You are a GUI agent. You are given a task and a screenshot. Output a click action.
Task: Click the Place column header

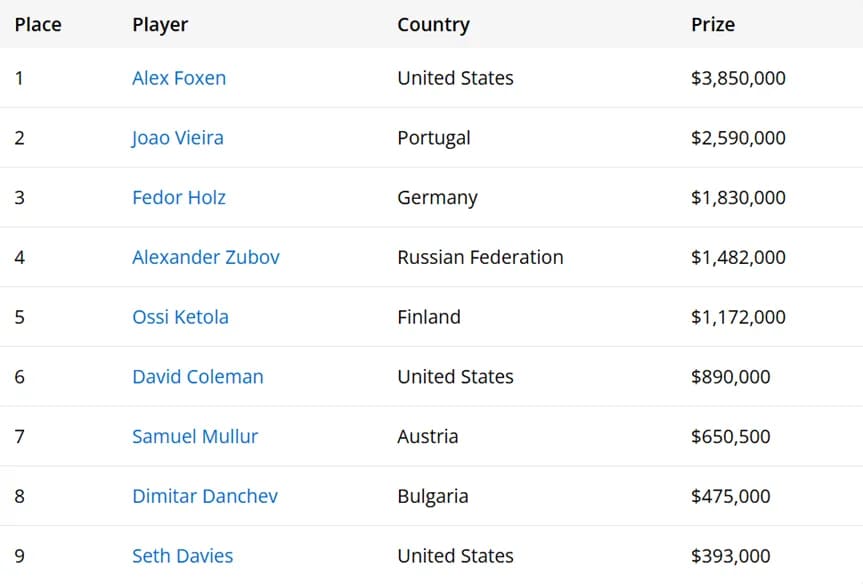38,24
